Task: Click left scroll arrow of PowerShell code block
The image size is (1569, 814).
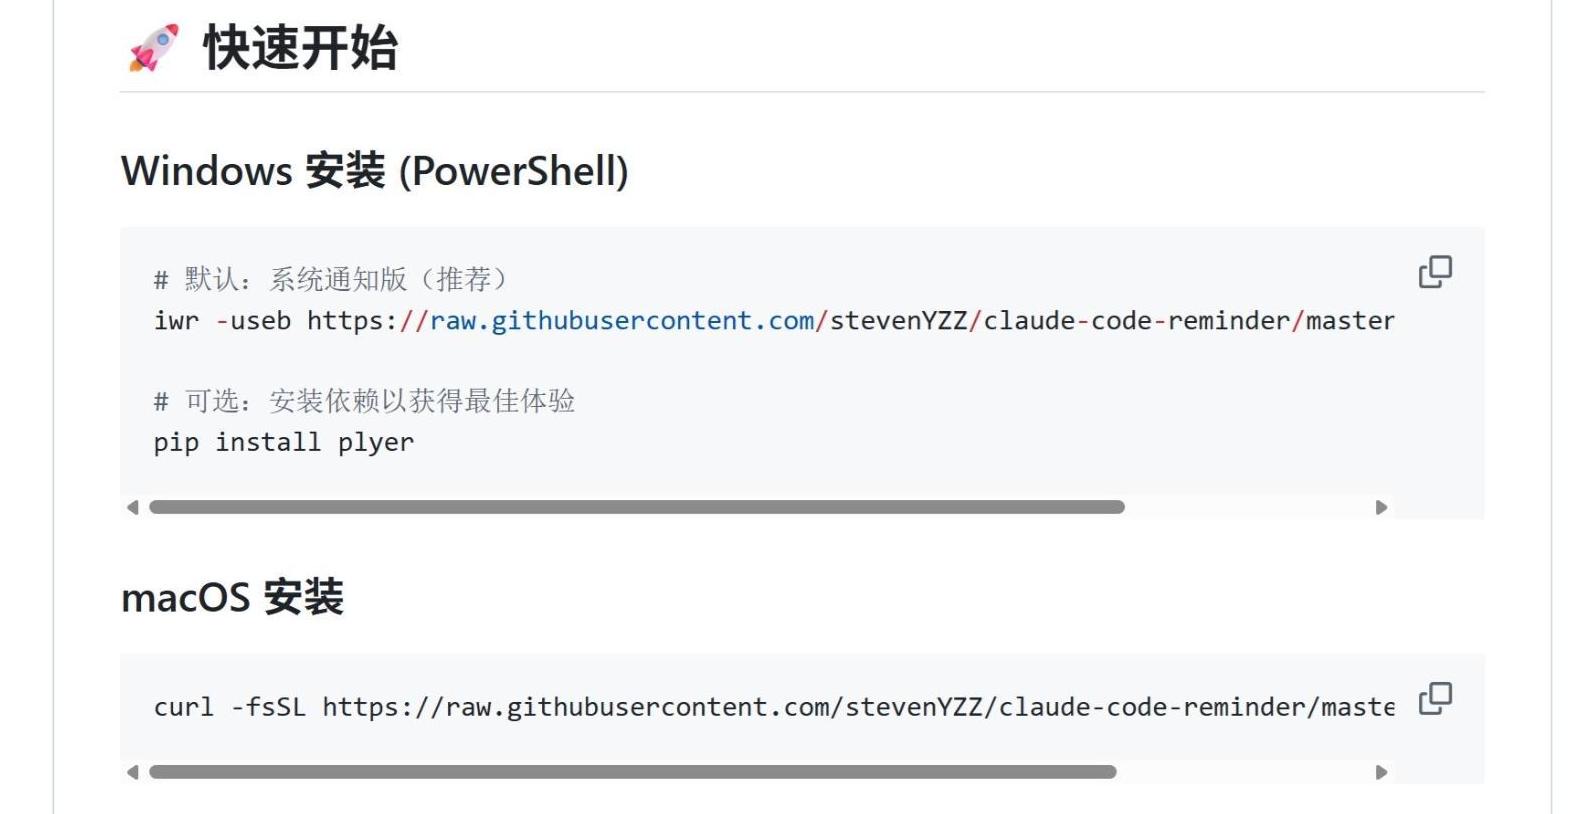Action: pyautogui.click(x=132, y=507)
